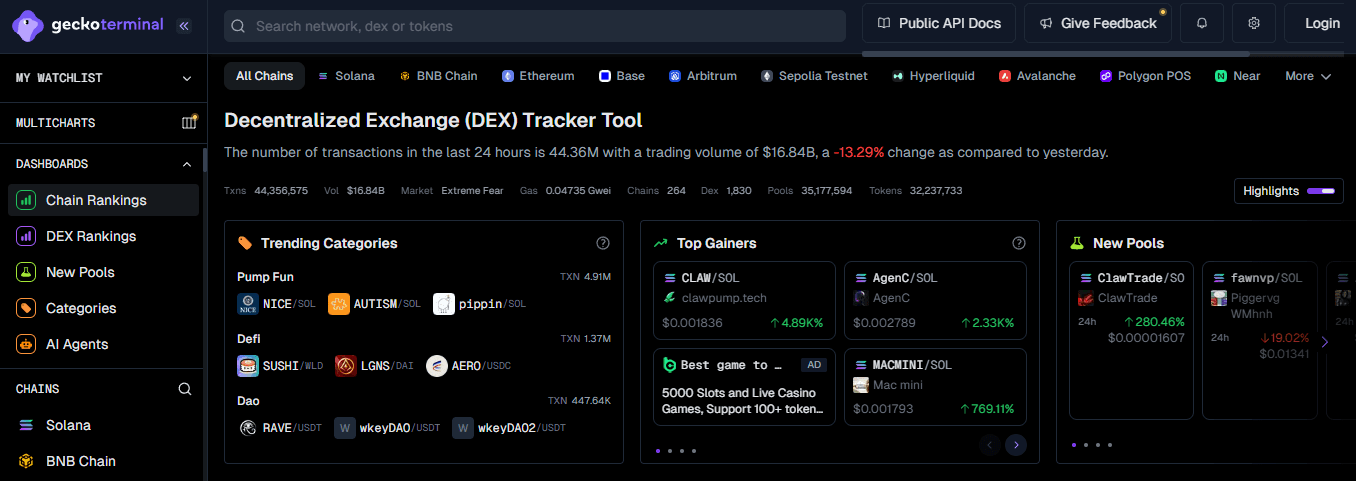Click the Multicharts grid icon
The height and width of the screenshot is (481, 1356).
point(189,122)
